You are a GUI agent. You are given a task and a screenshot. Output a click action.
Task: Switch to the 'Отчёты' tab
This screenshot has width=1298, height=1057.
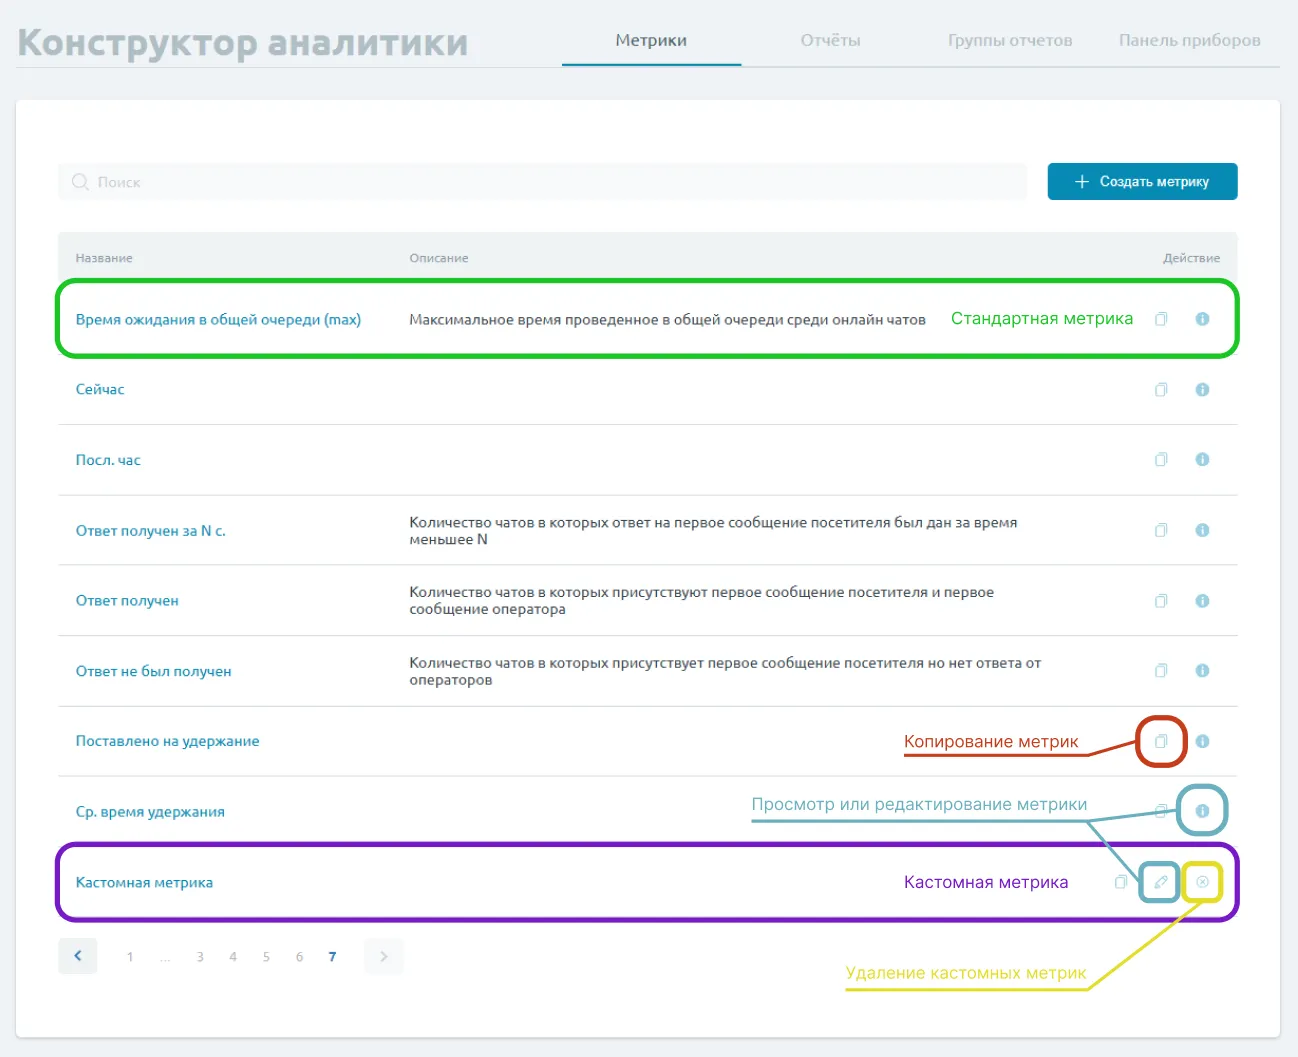pos(830,41)
